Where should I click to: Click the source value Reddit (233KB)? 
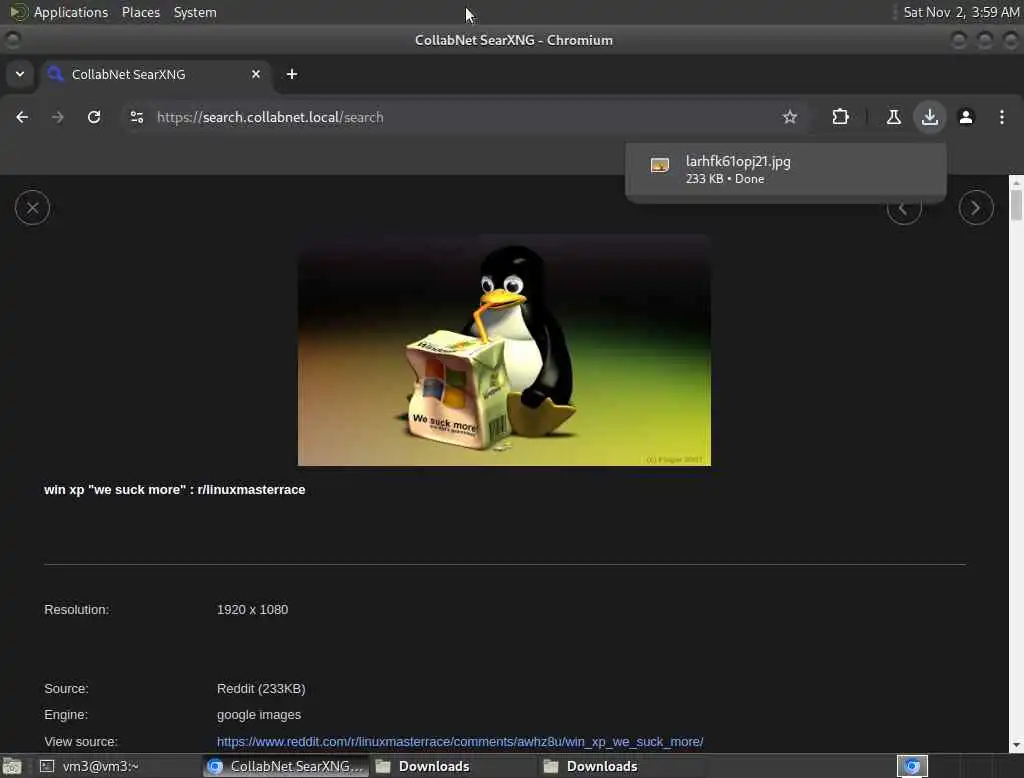(261, 689)
